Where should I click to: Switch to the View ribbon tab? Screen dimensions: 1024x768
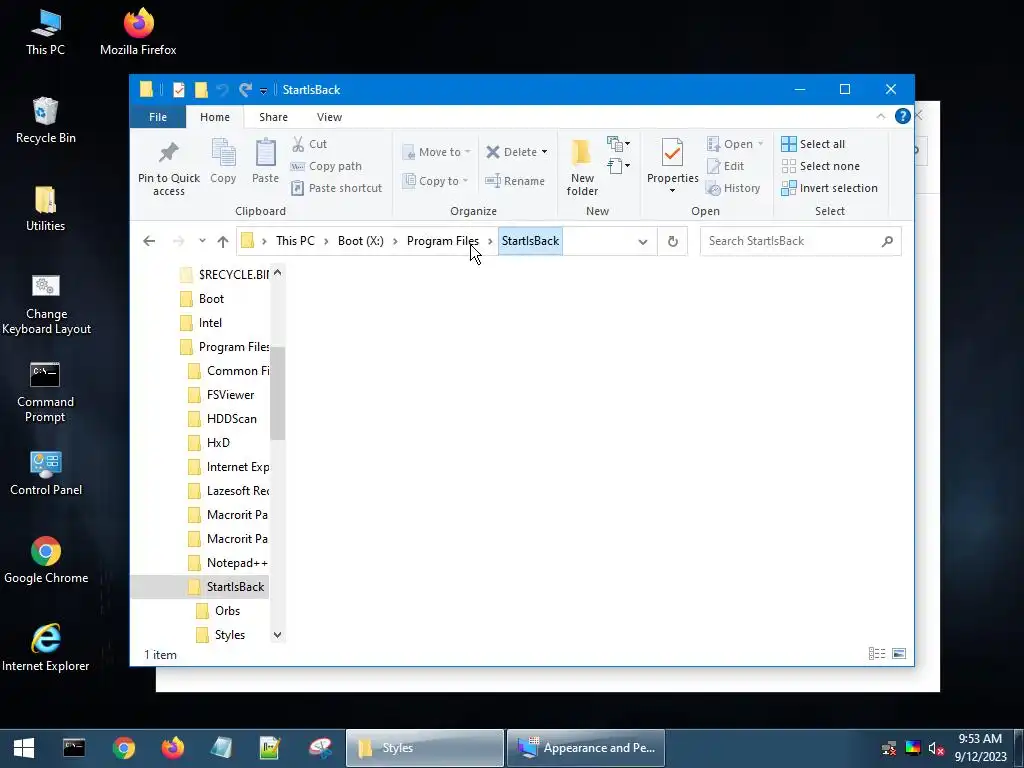point(329,117)
